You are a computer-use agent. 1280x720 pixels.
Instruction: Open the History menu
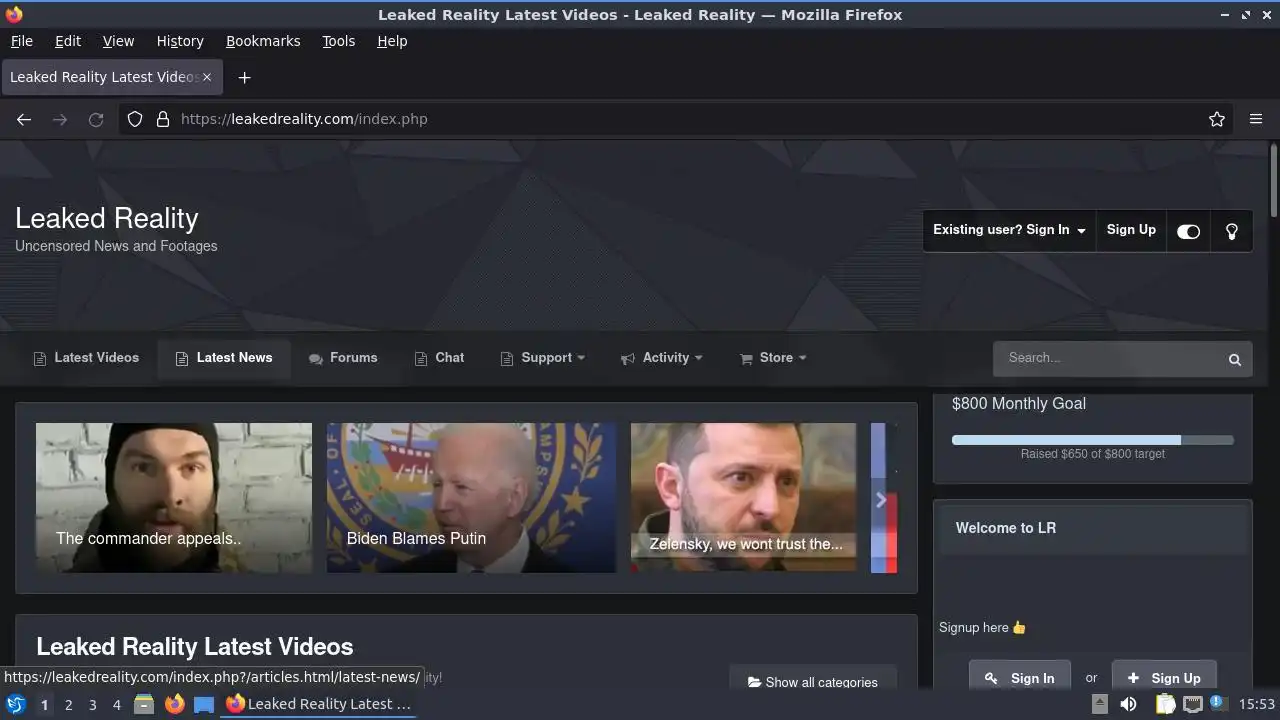[x=180, y=41]
